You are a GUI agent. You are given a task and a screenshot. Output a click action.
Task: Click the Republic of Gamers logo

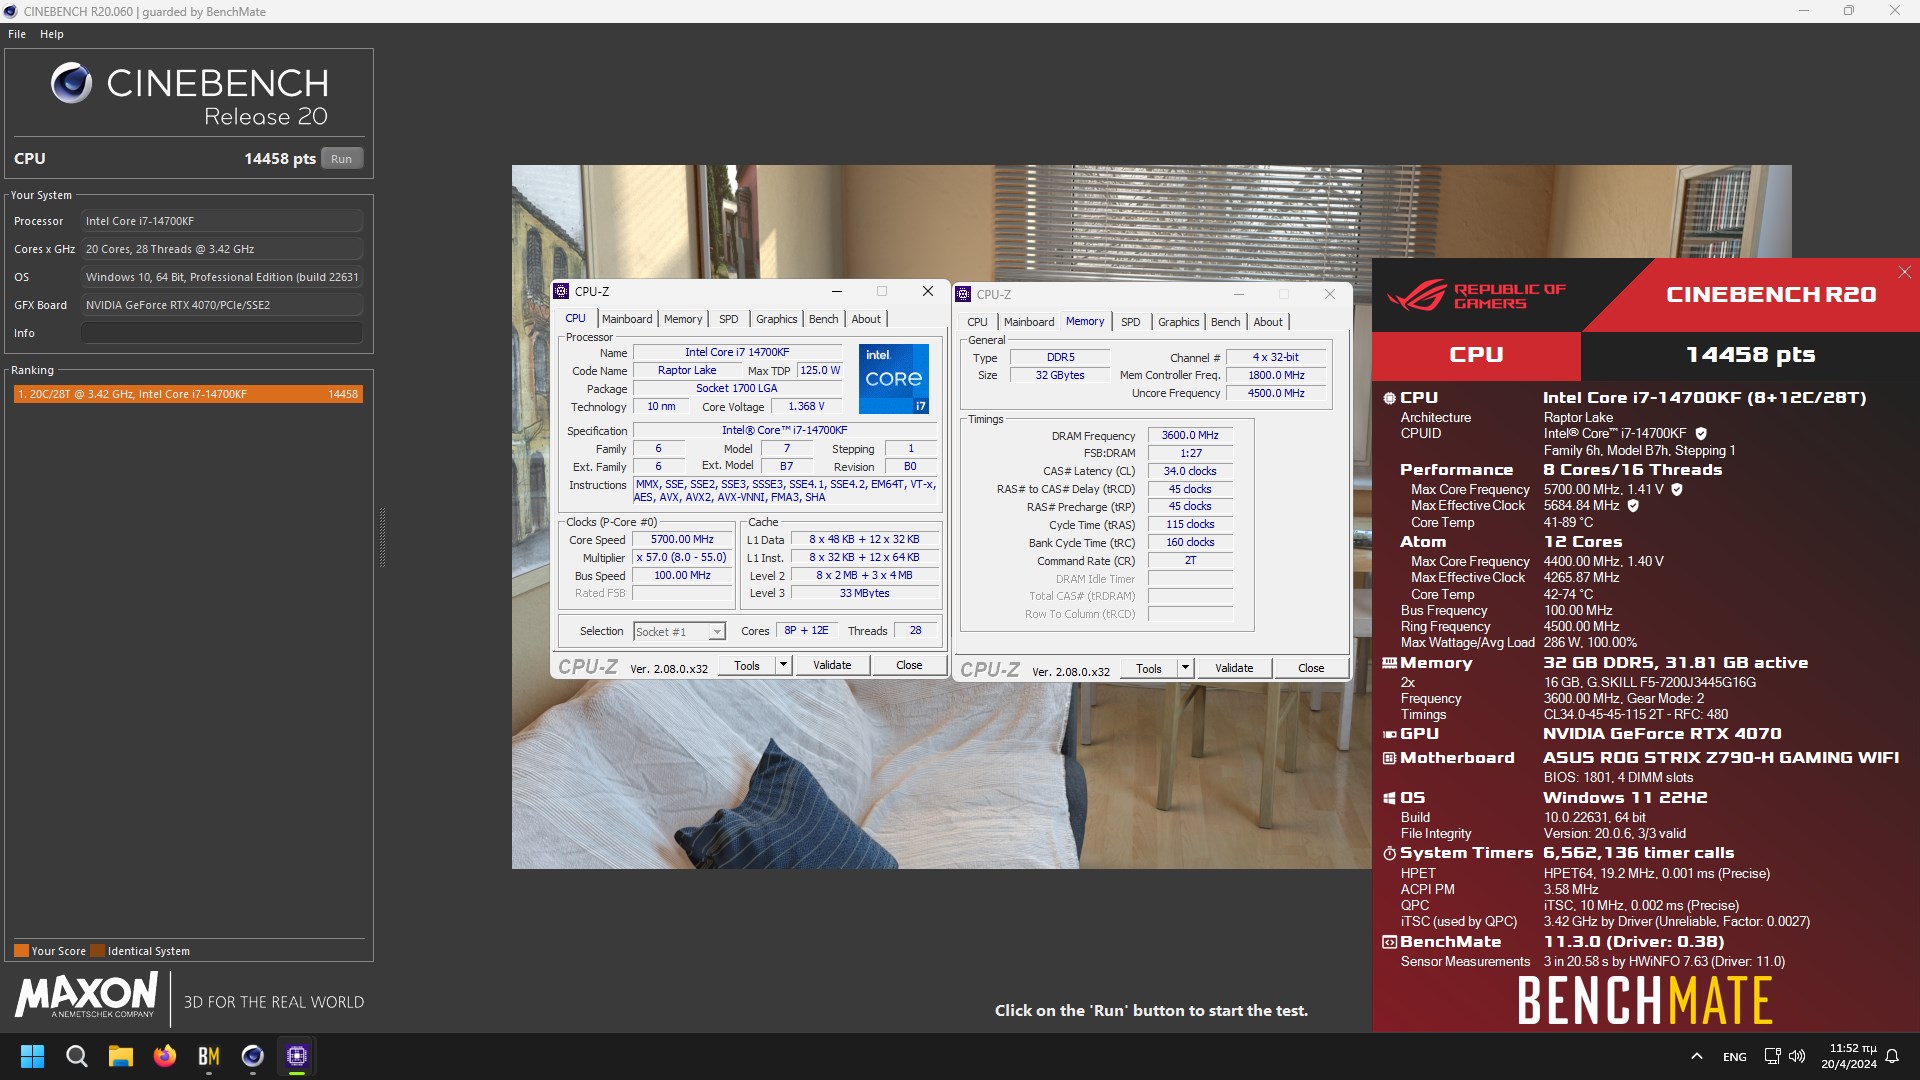(1477, 295)
